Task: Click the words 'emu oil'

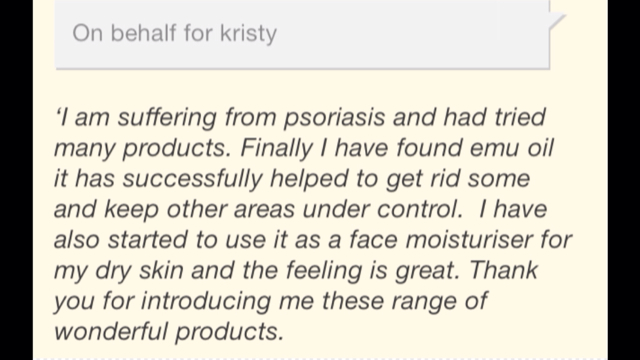Action: click(x=511, y=148)
